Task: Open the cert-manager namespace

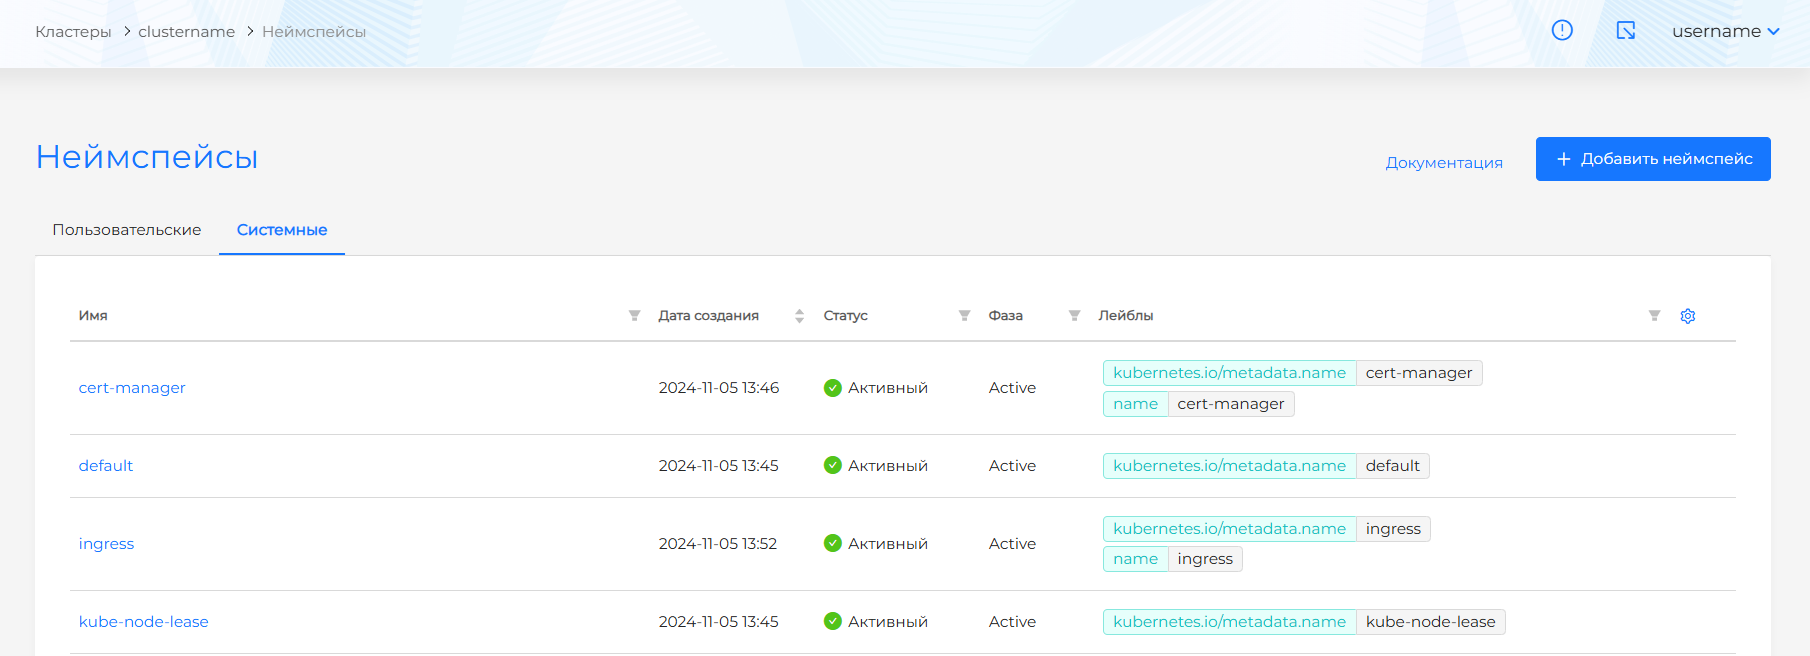Action: (x=132, y=388)
